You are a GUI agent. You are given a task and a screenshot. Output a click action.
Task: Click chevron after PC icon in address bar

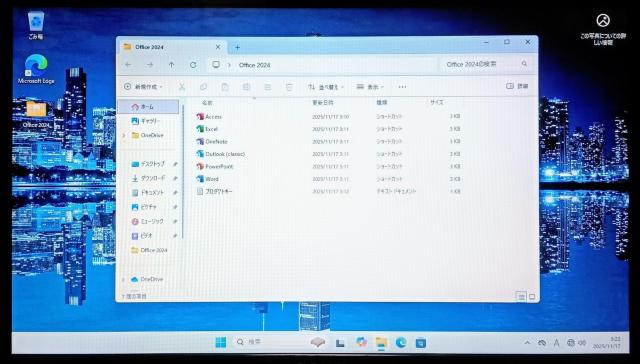[x=229, y=65]
